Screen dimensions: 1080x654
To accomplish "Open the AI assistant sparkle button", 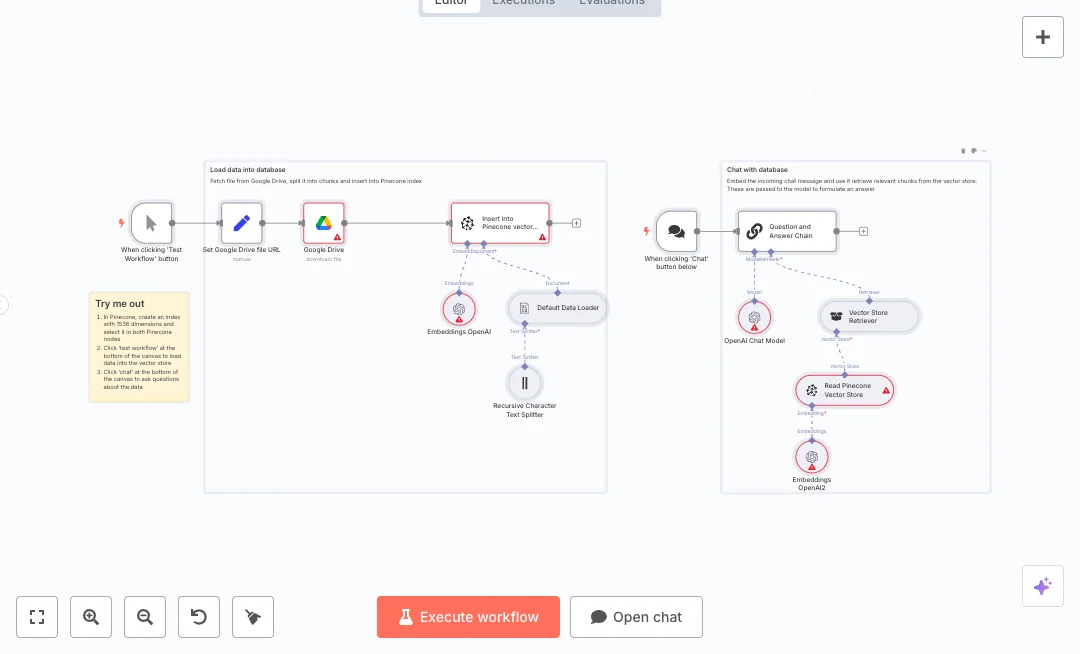I will coord(1042,586).
